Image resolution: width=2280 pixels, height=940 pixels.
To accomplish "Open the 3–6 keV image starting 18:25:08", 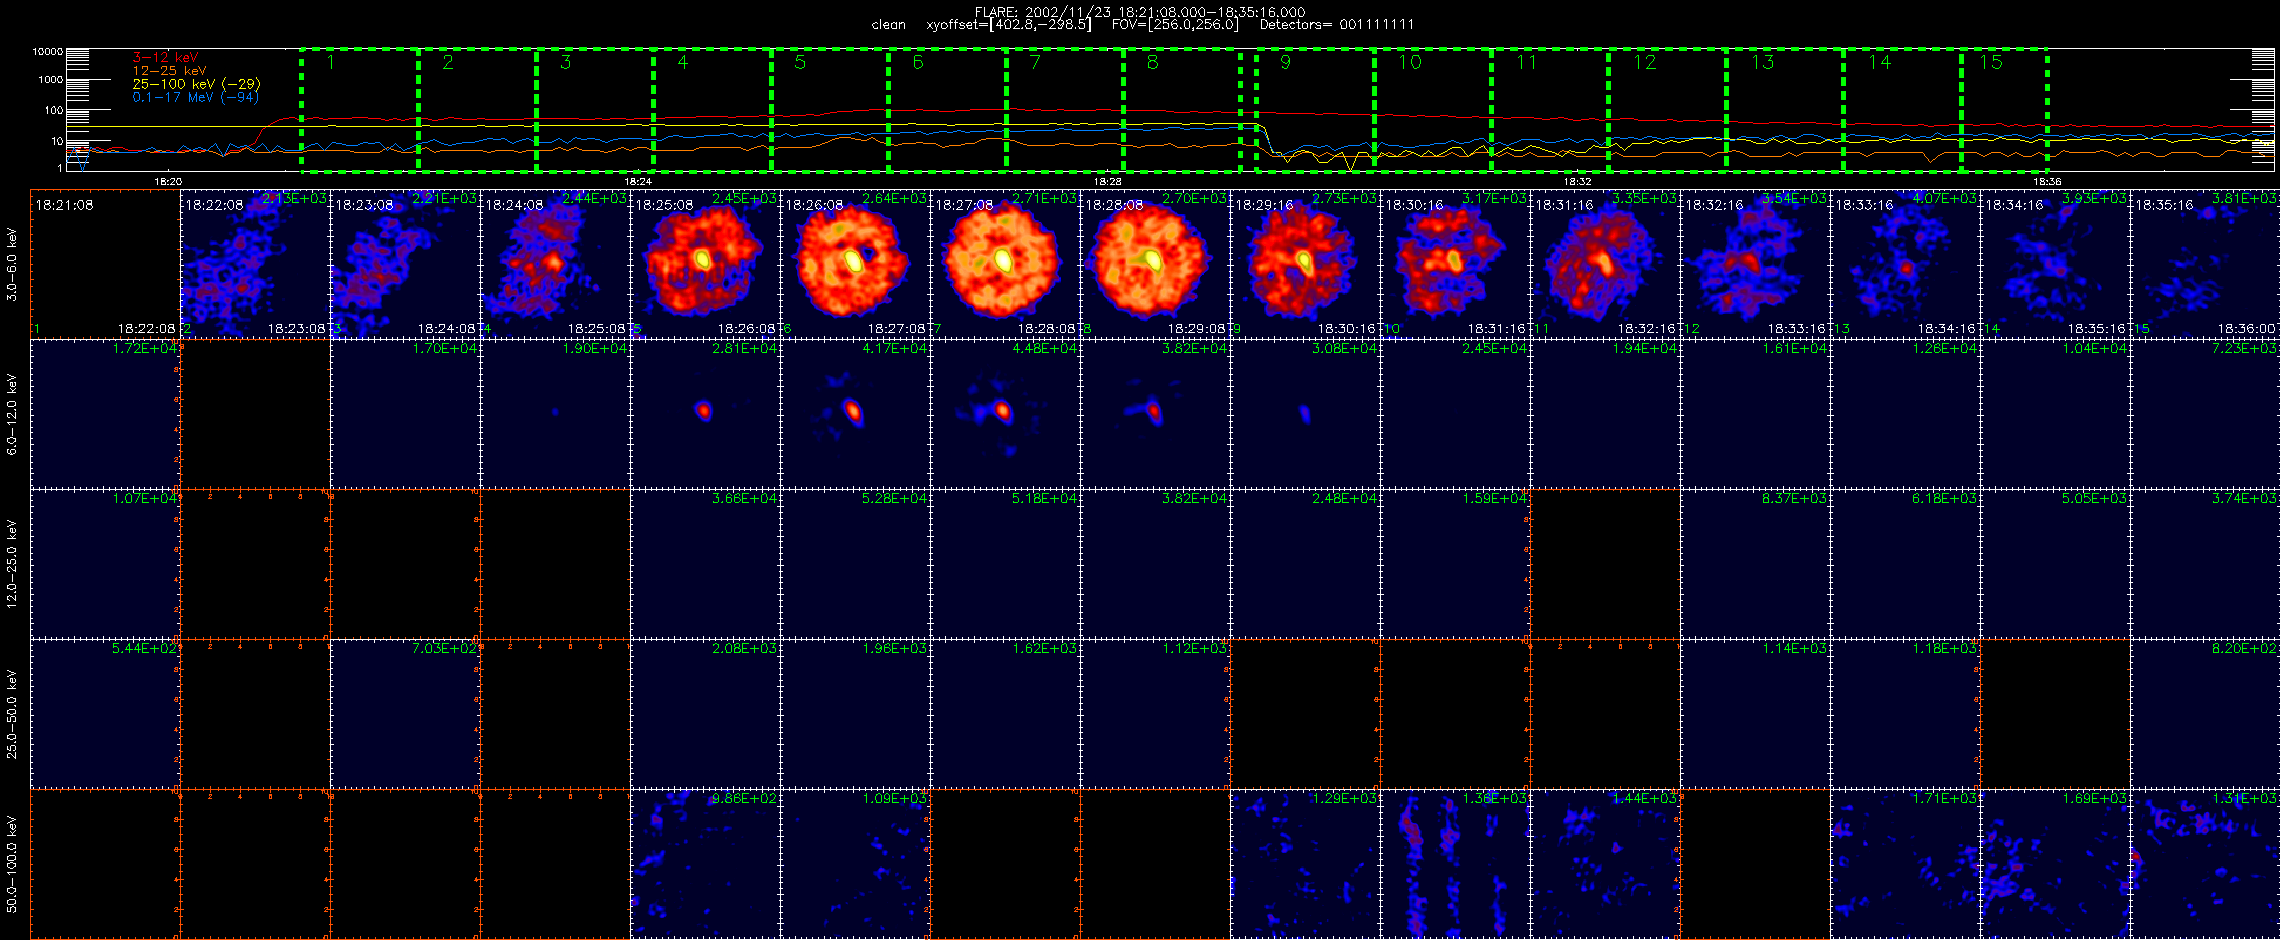I will 705,263.
